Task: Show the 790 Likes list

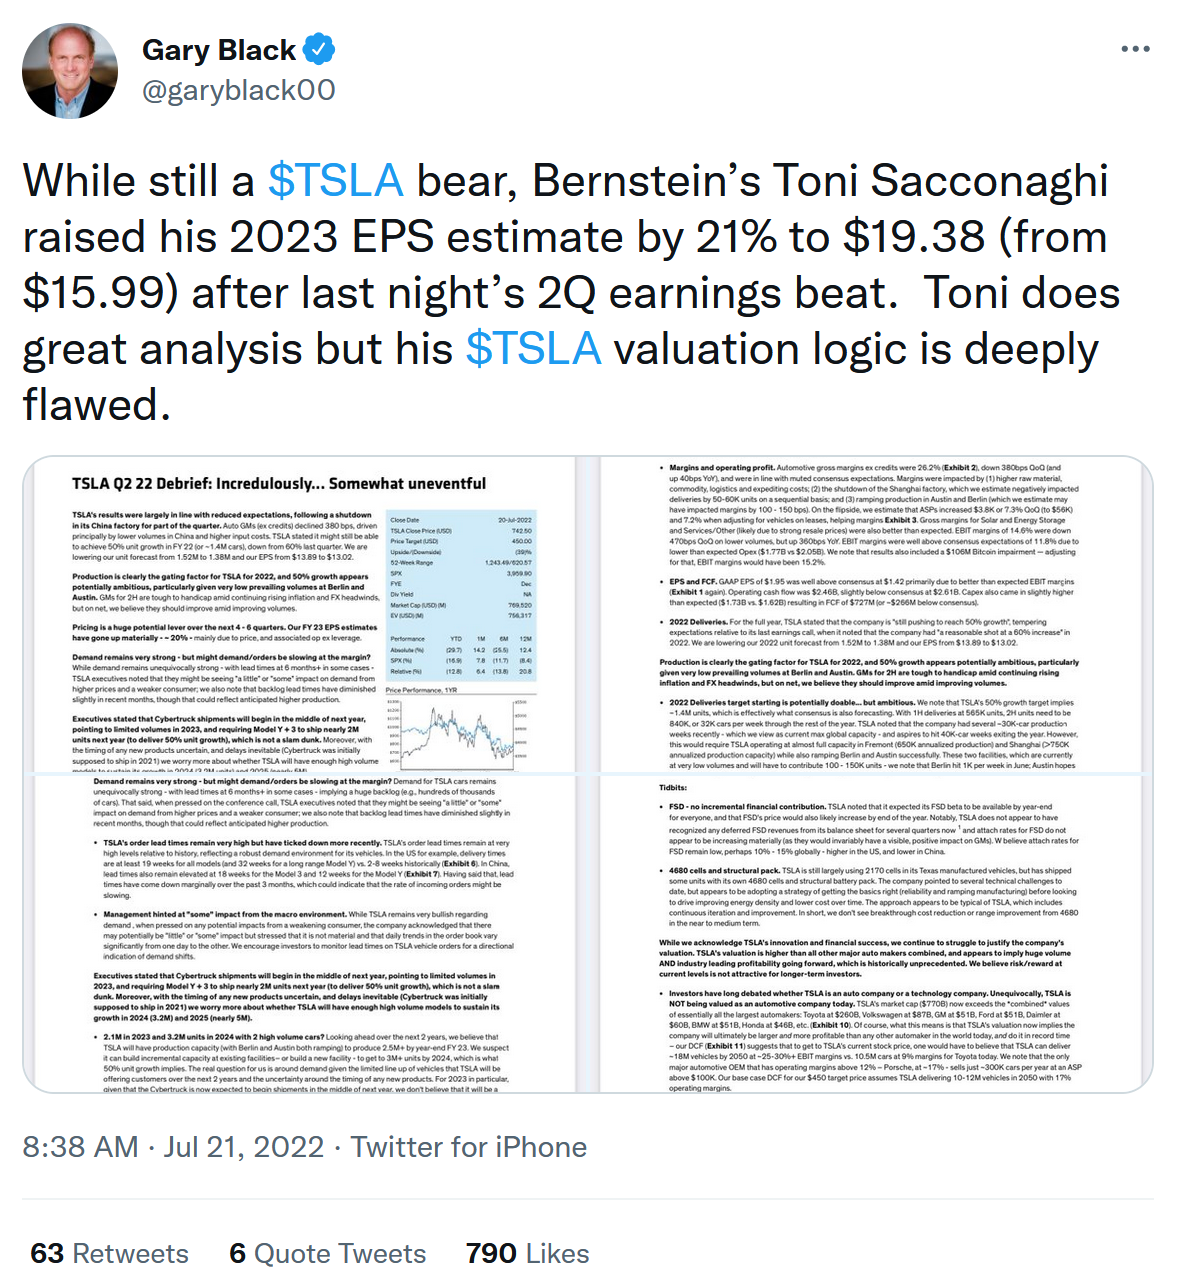Action: tap(527, 1253)
